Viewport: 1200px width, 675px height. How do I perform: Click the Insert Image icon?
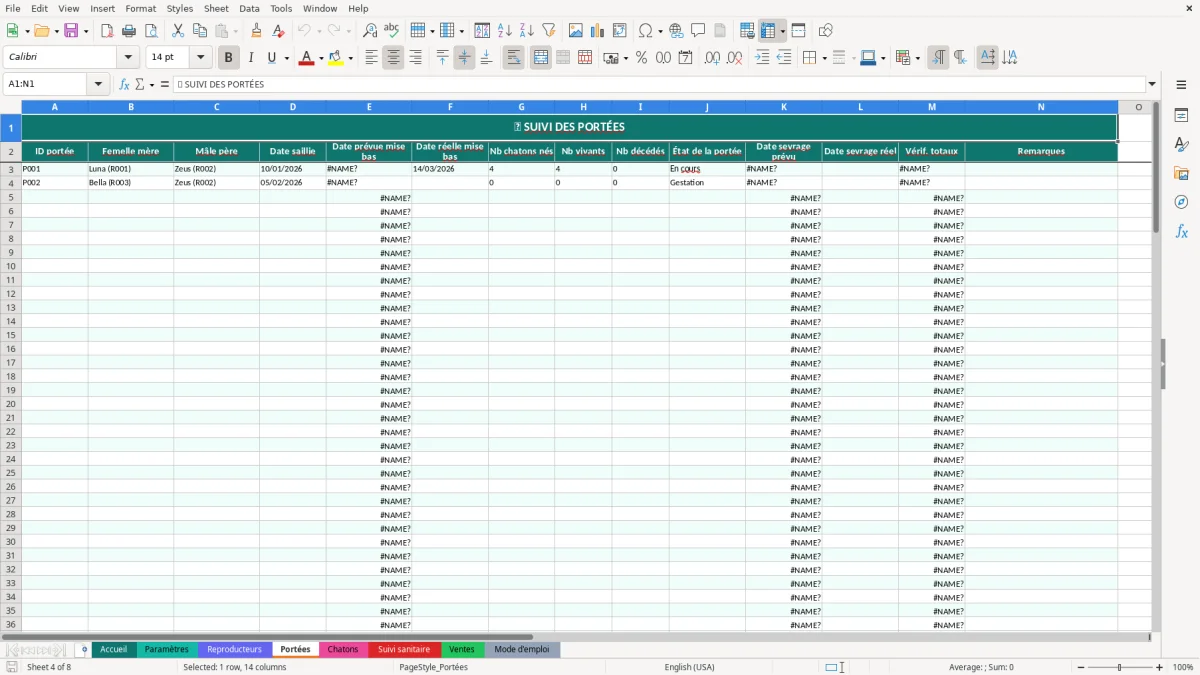tap(576, 31)
